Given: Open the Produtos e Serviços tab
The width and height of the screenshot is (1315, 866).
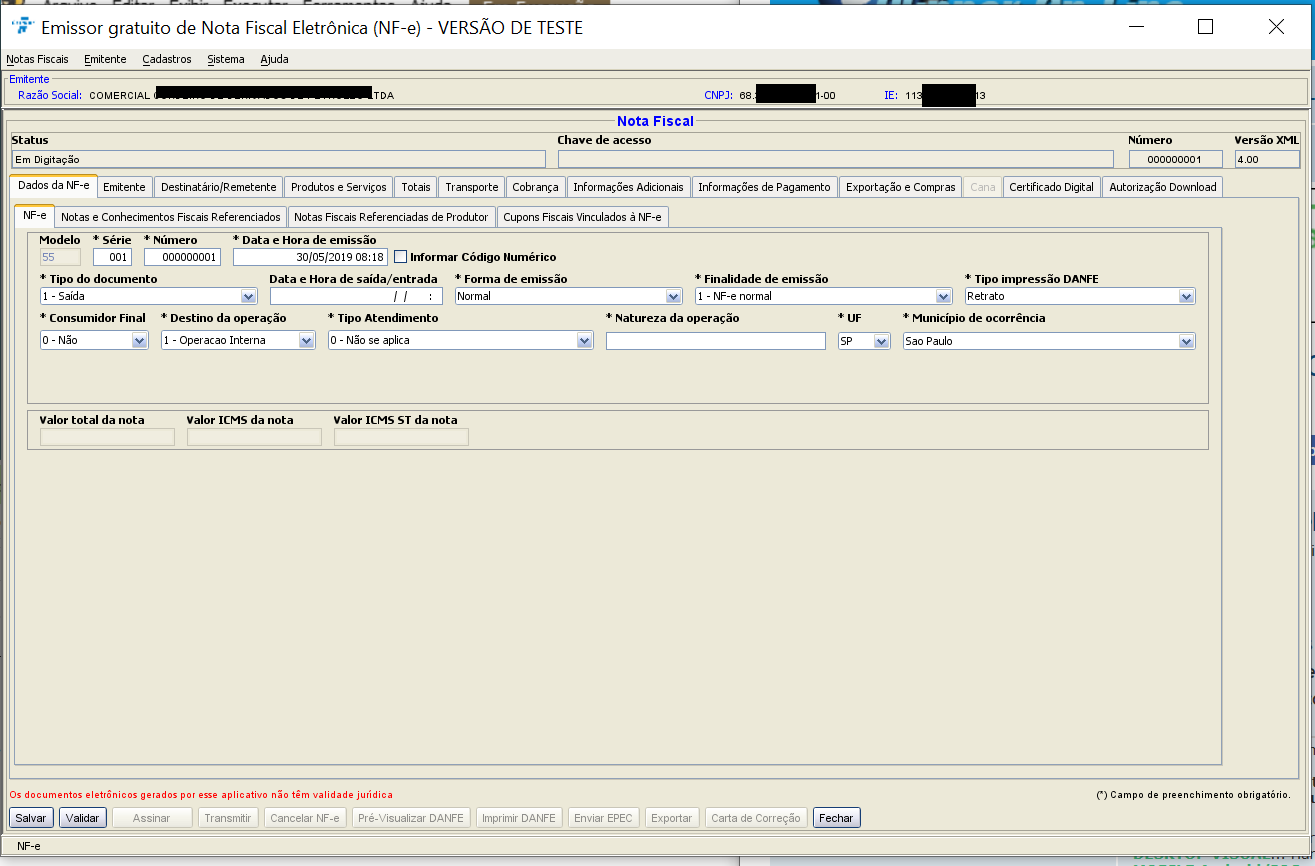Looking at the screenshot, I should point(338,187).
